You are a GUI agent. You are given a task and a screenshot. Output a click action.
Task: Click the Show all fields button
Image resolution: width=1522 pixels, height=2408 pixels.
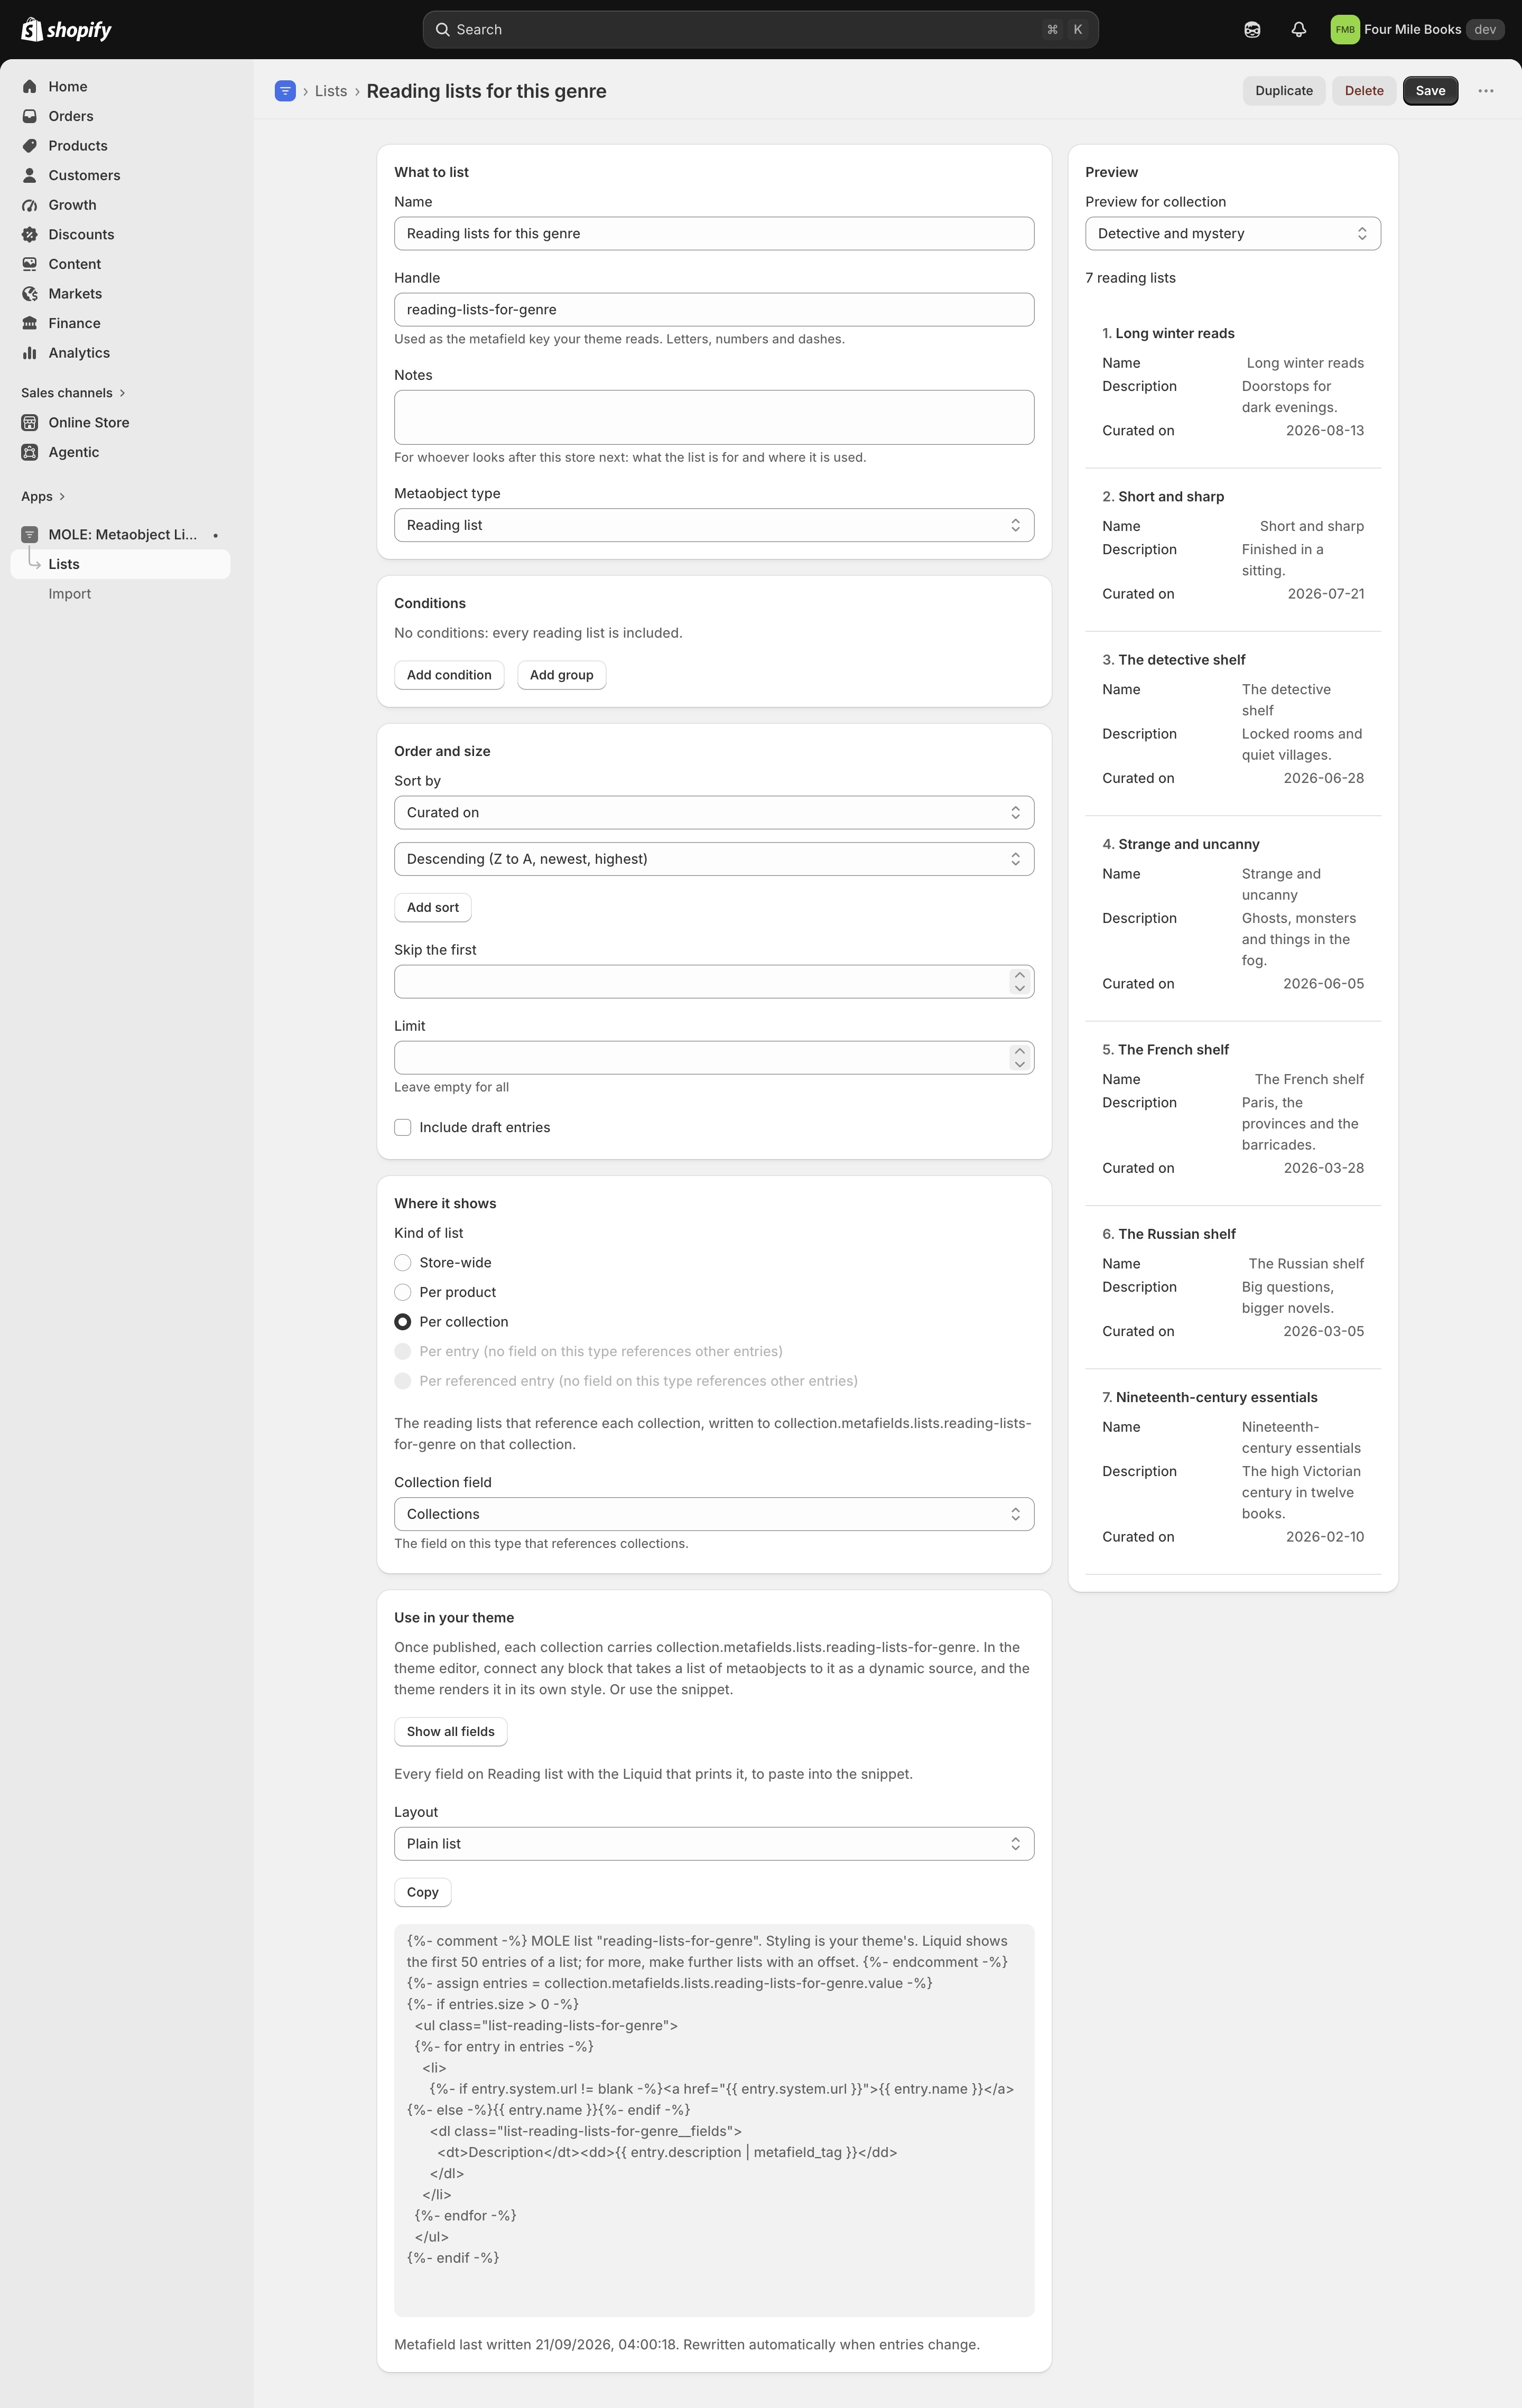[450, 1732]
